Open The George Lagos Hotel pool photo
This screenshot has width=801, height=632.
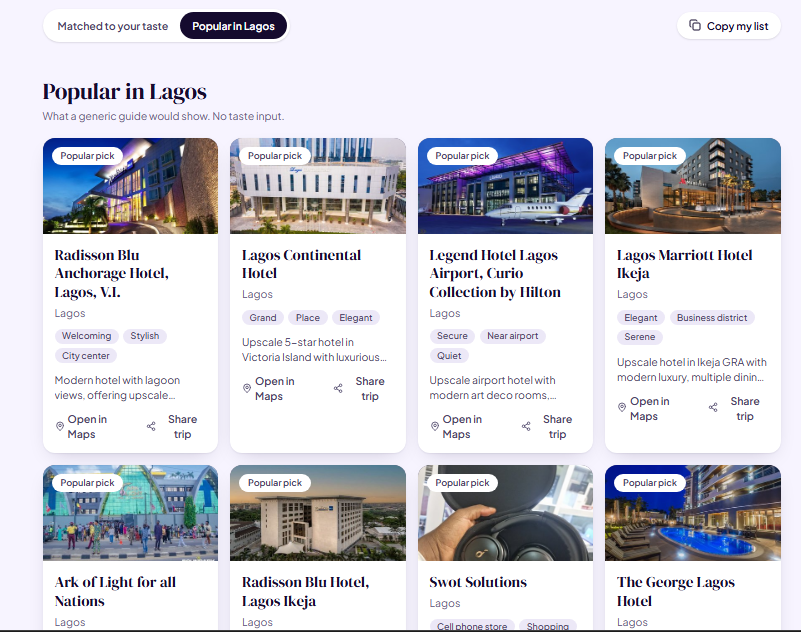point(693,513)
